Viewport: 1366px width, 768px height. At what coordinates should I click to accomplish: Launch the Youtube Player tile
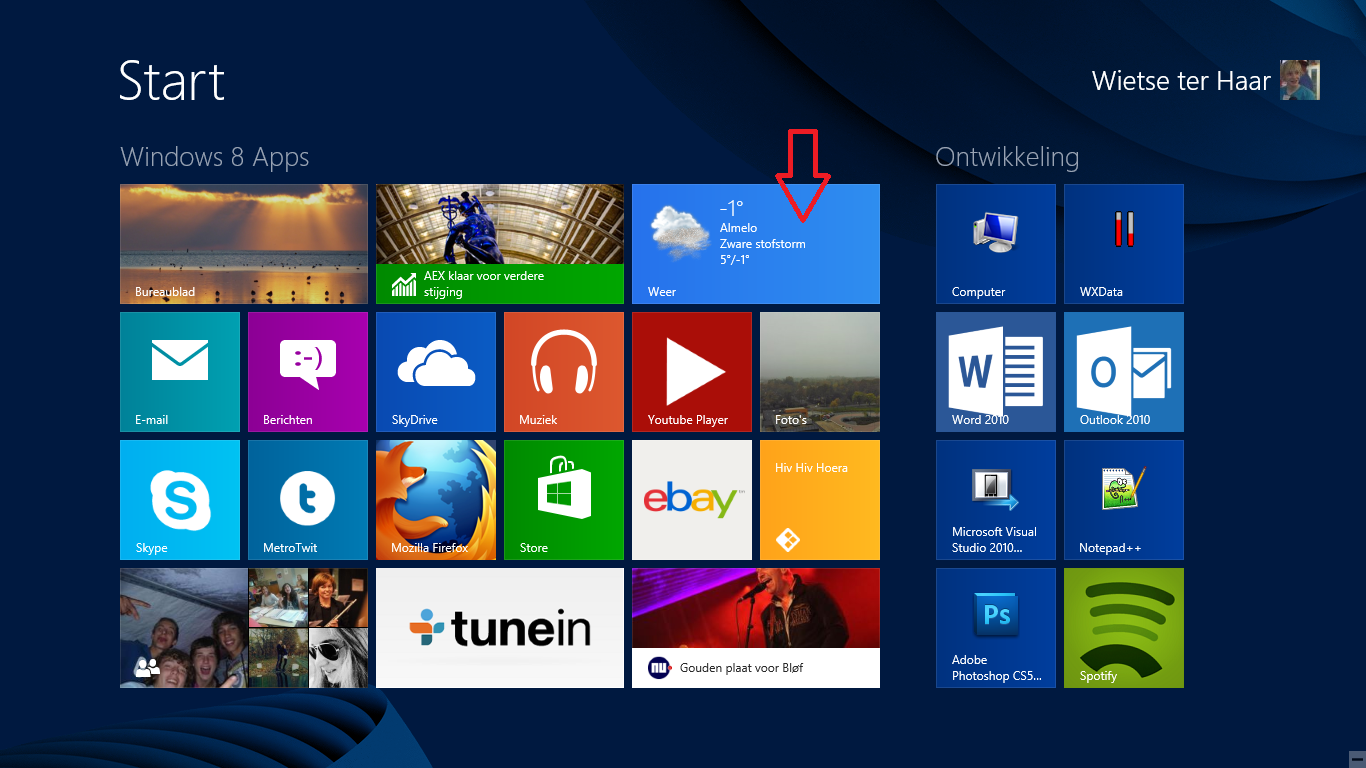coord(692,372)
